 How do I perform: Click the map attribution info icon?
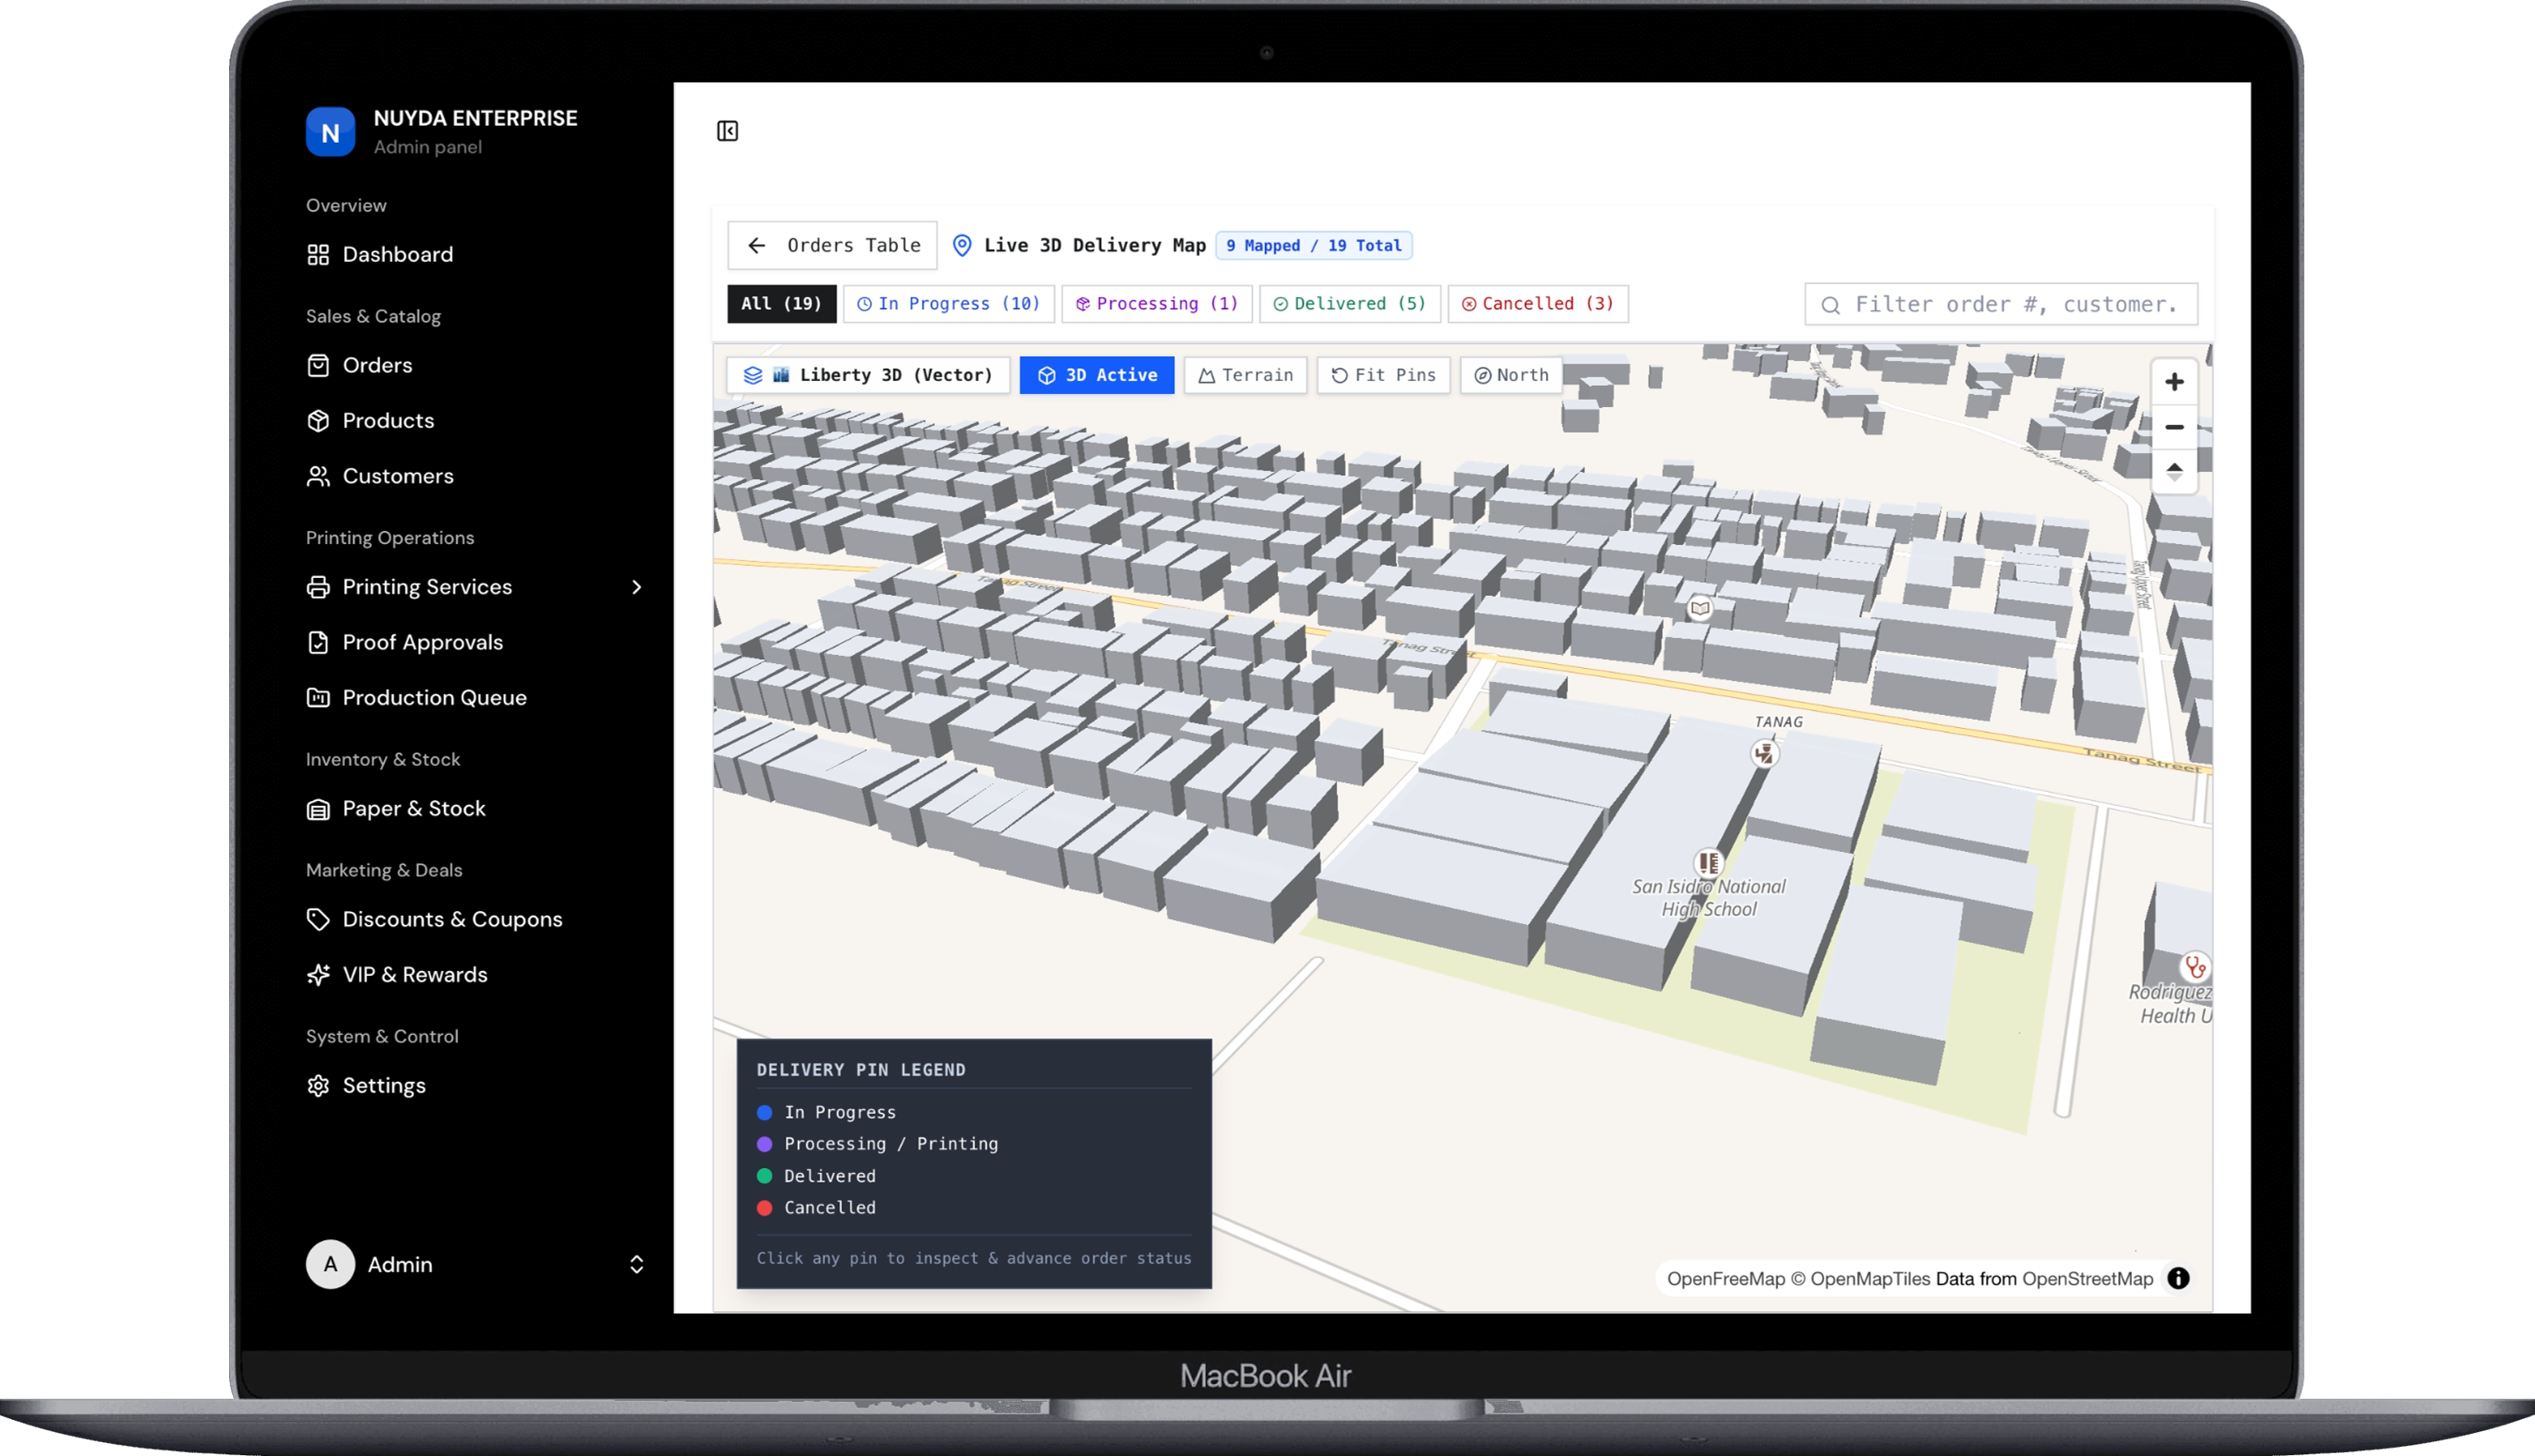click(x=2178, y=1278)
